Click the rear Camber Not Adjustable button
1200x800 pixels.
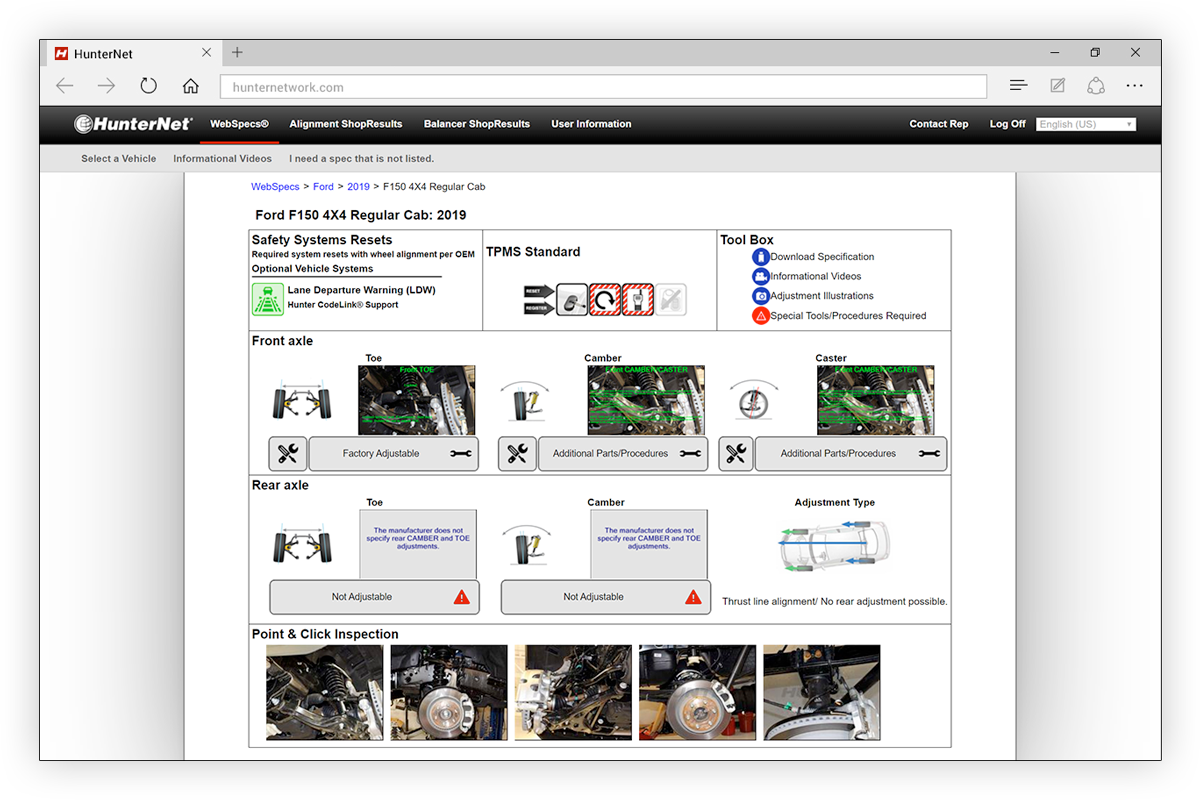[606, 597]
